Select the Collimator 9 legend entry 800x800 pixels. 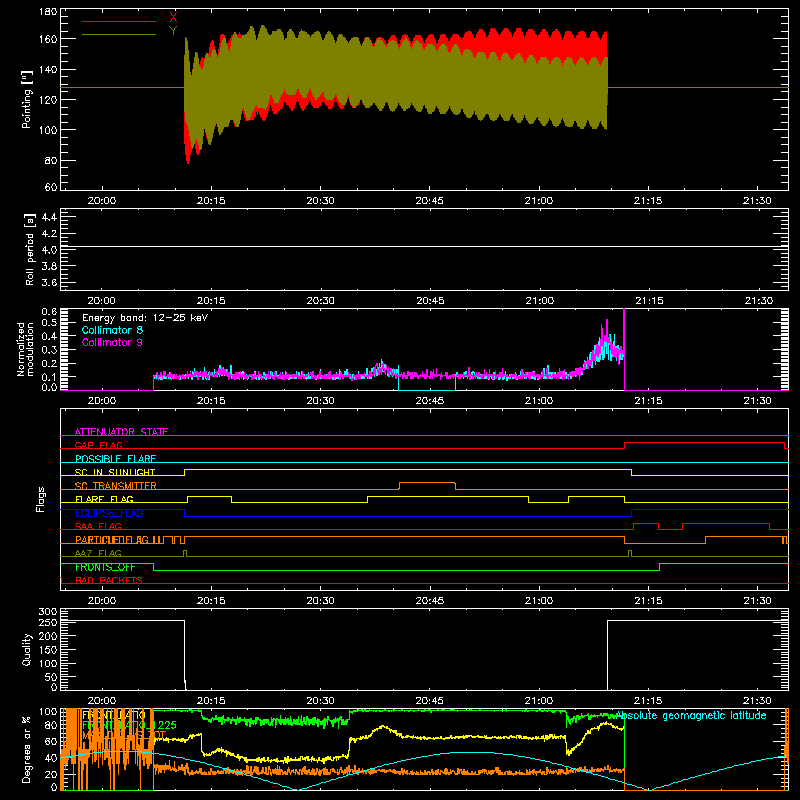pyautogui.click(x=112, y=342)
